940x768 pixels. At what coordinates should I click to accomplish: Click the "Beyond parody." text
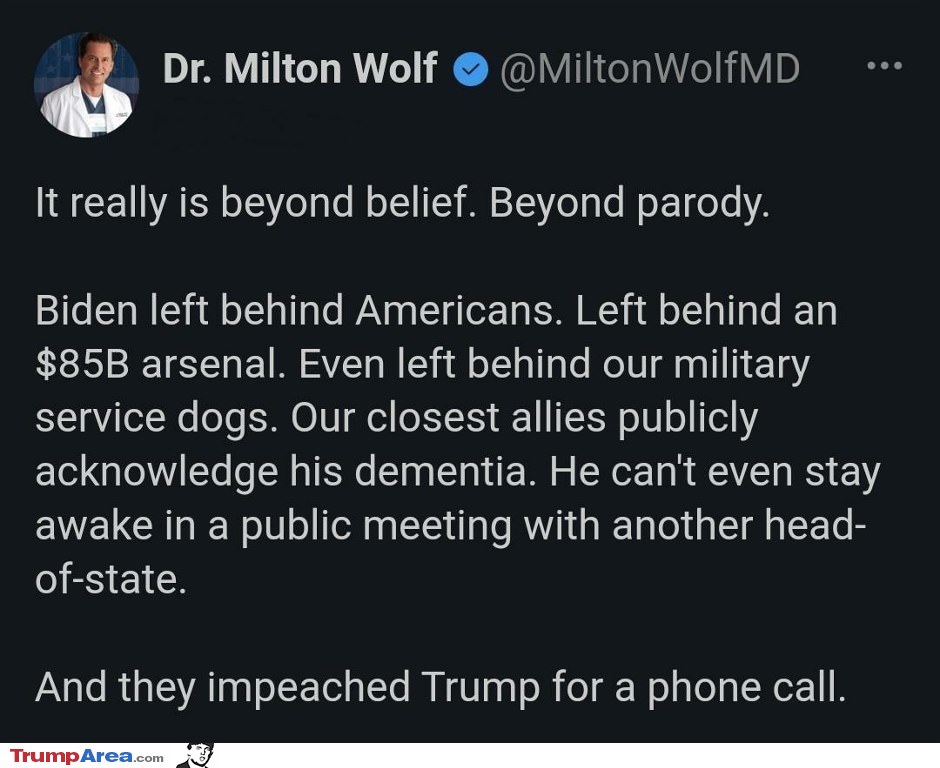click(629, 203)
